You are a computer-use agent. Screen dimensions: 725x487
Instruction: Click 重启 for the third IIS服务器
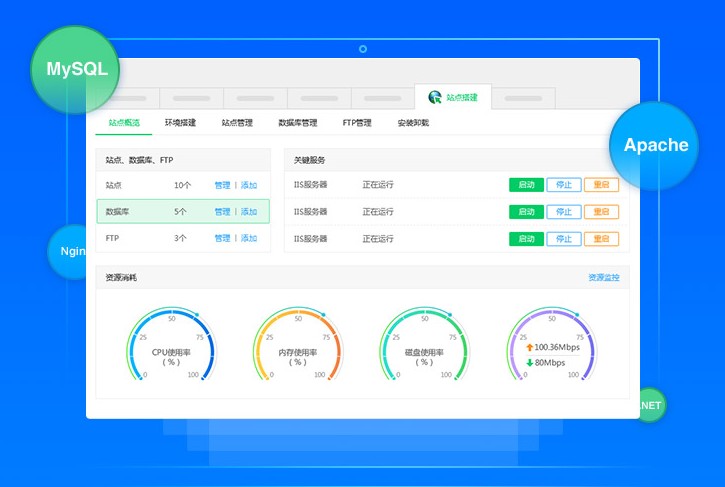pos(601,239)
